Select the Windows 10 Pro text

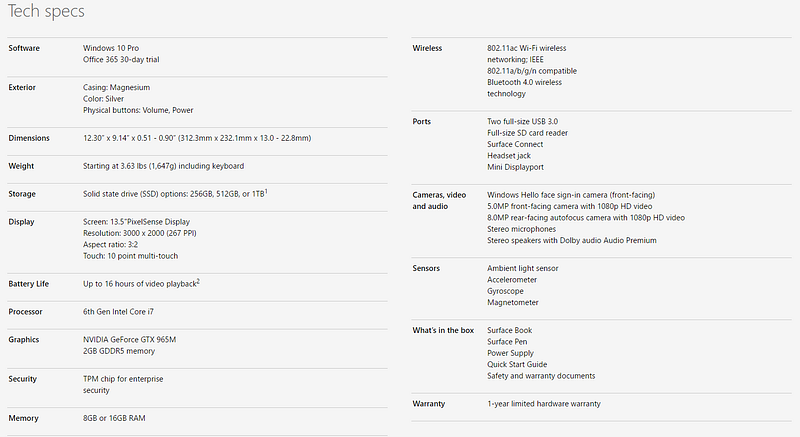[x=111, y=48]
